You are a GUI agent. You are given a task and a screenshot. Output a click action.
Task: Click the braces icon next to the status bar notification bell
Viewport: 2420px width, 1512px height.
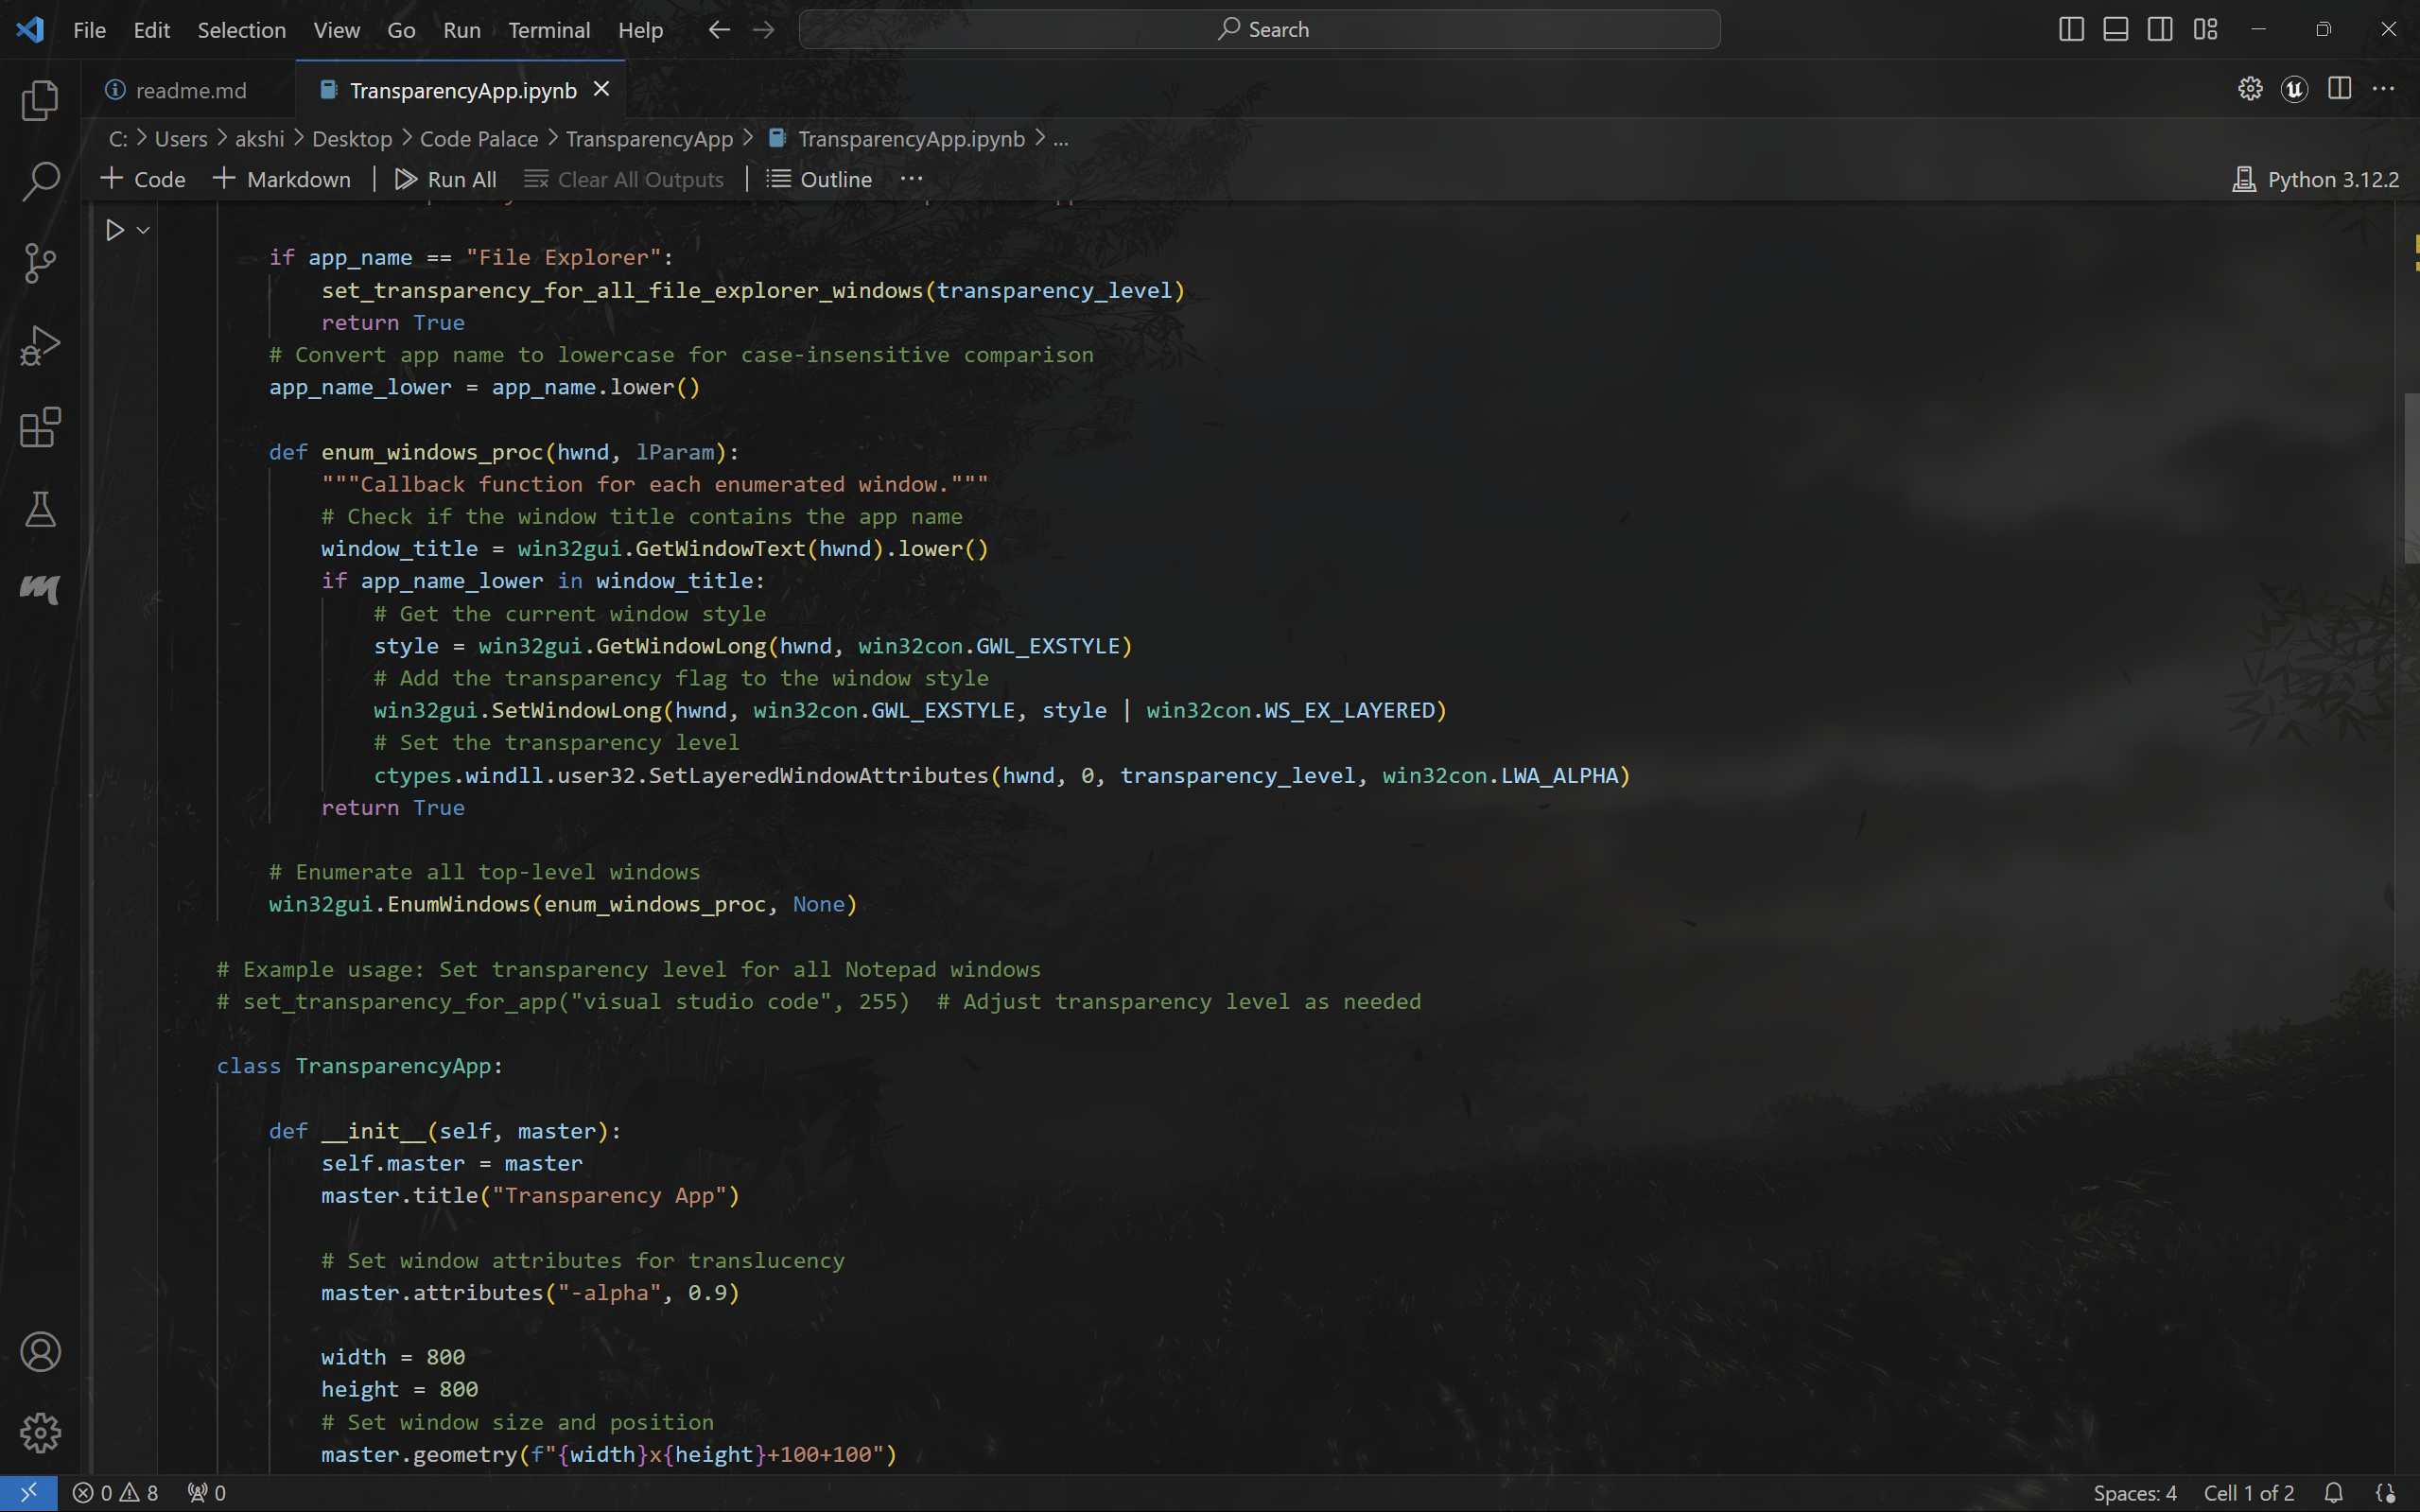click(2385, 1493)
